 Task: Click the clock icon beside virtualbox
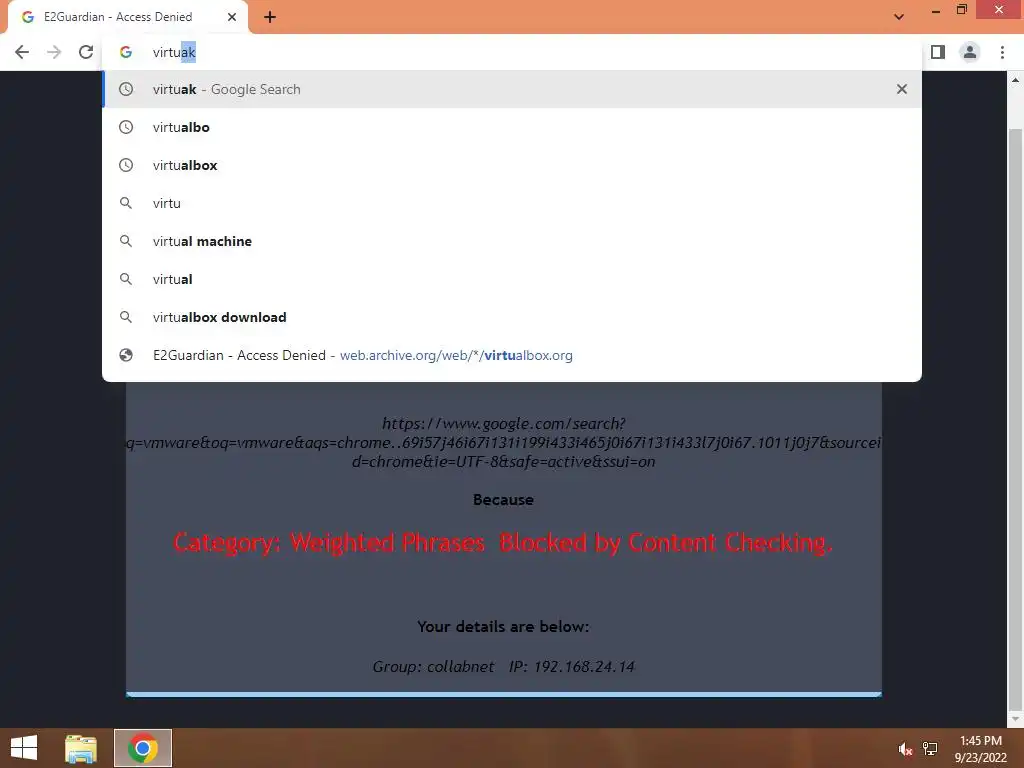coord(126,165)
